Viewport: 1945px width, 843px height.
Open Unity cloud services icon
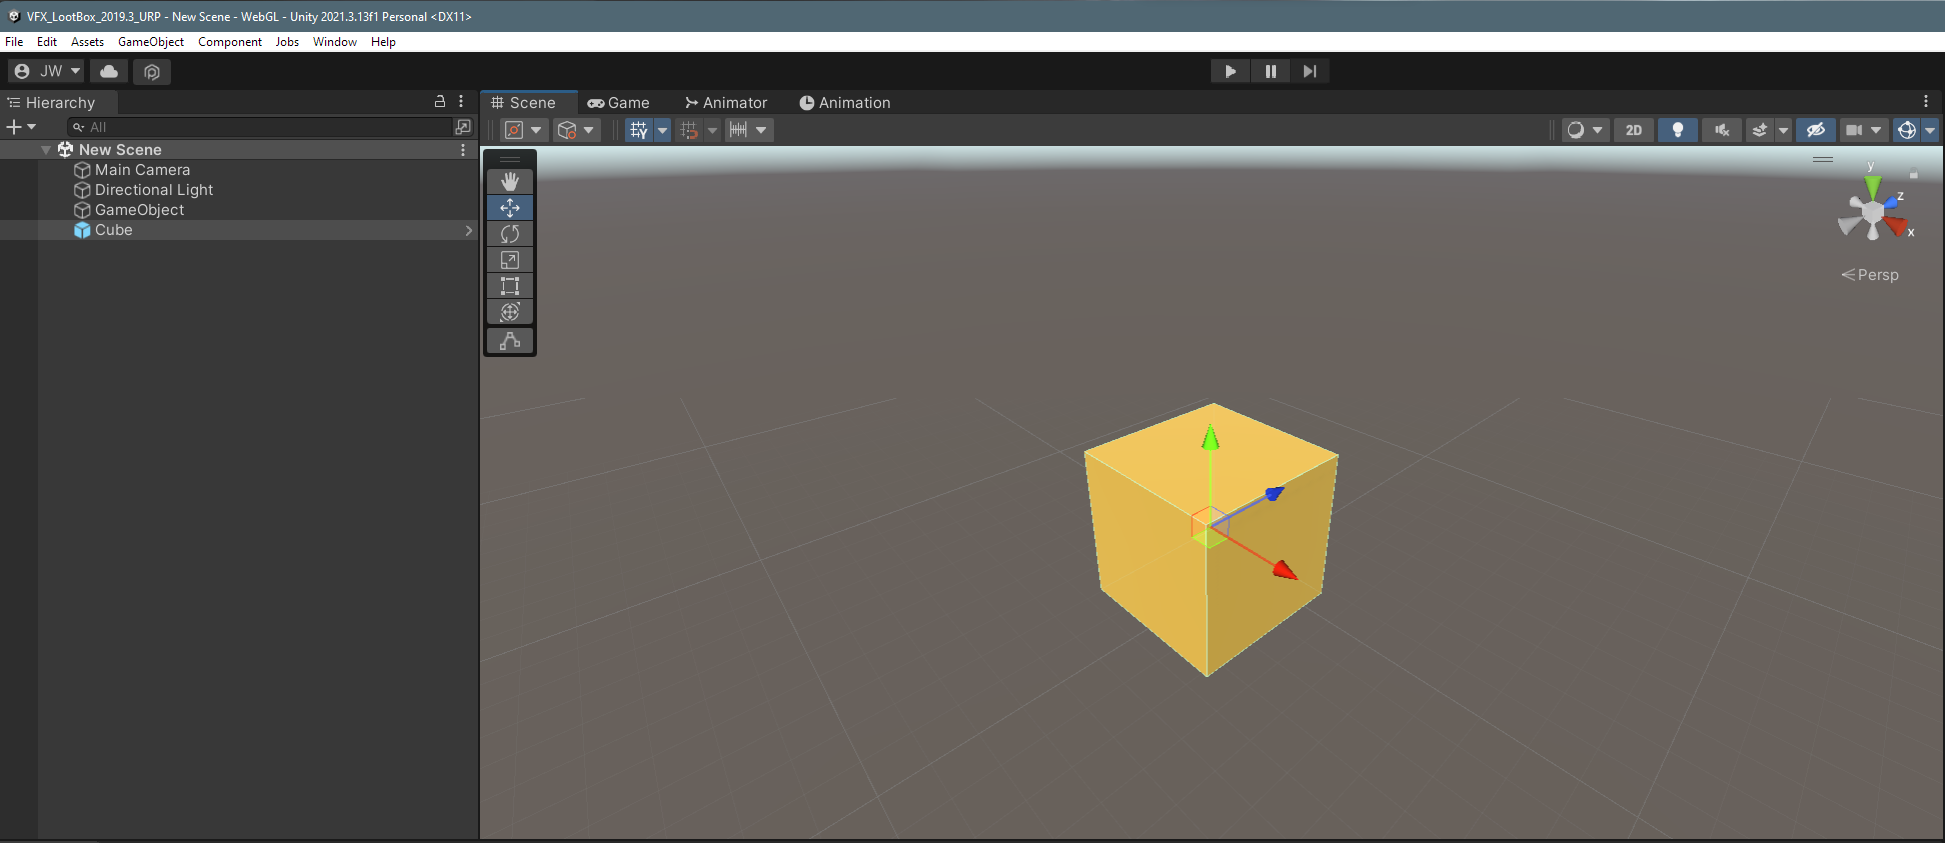(109, 71)
